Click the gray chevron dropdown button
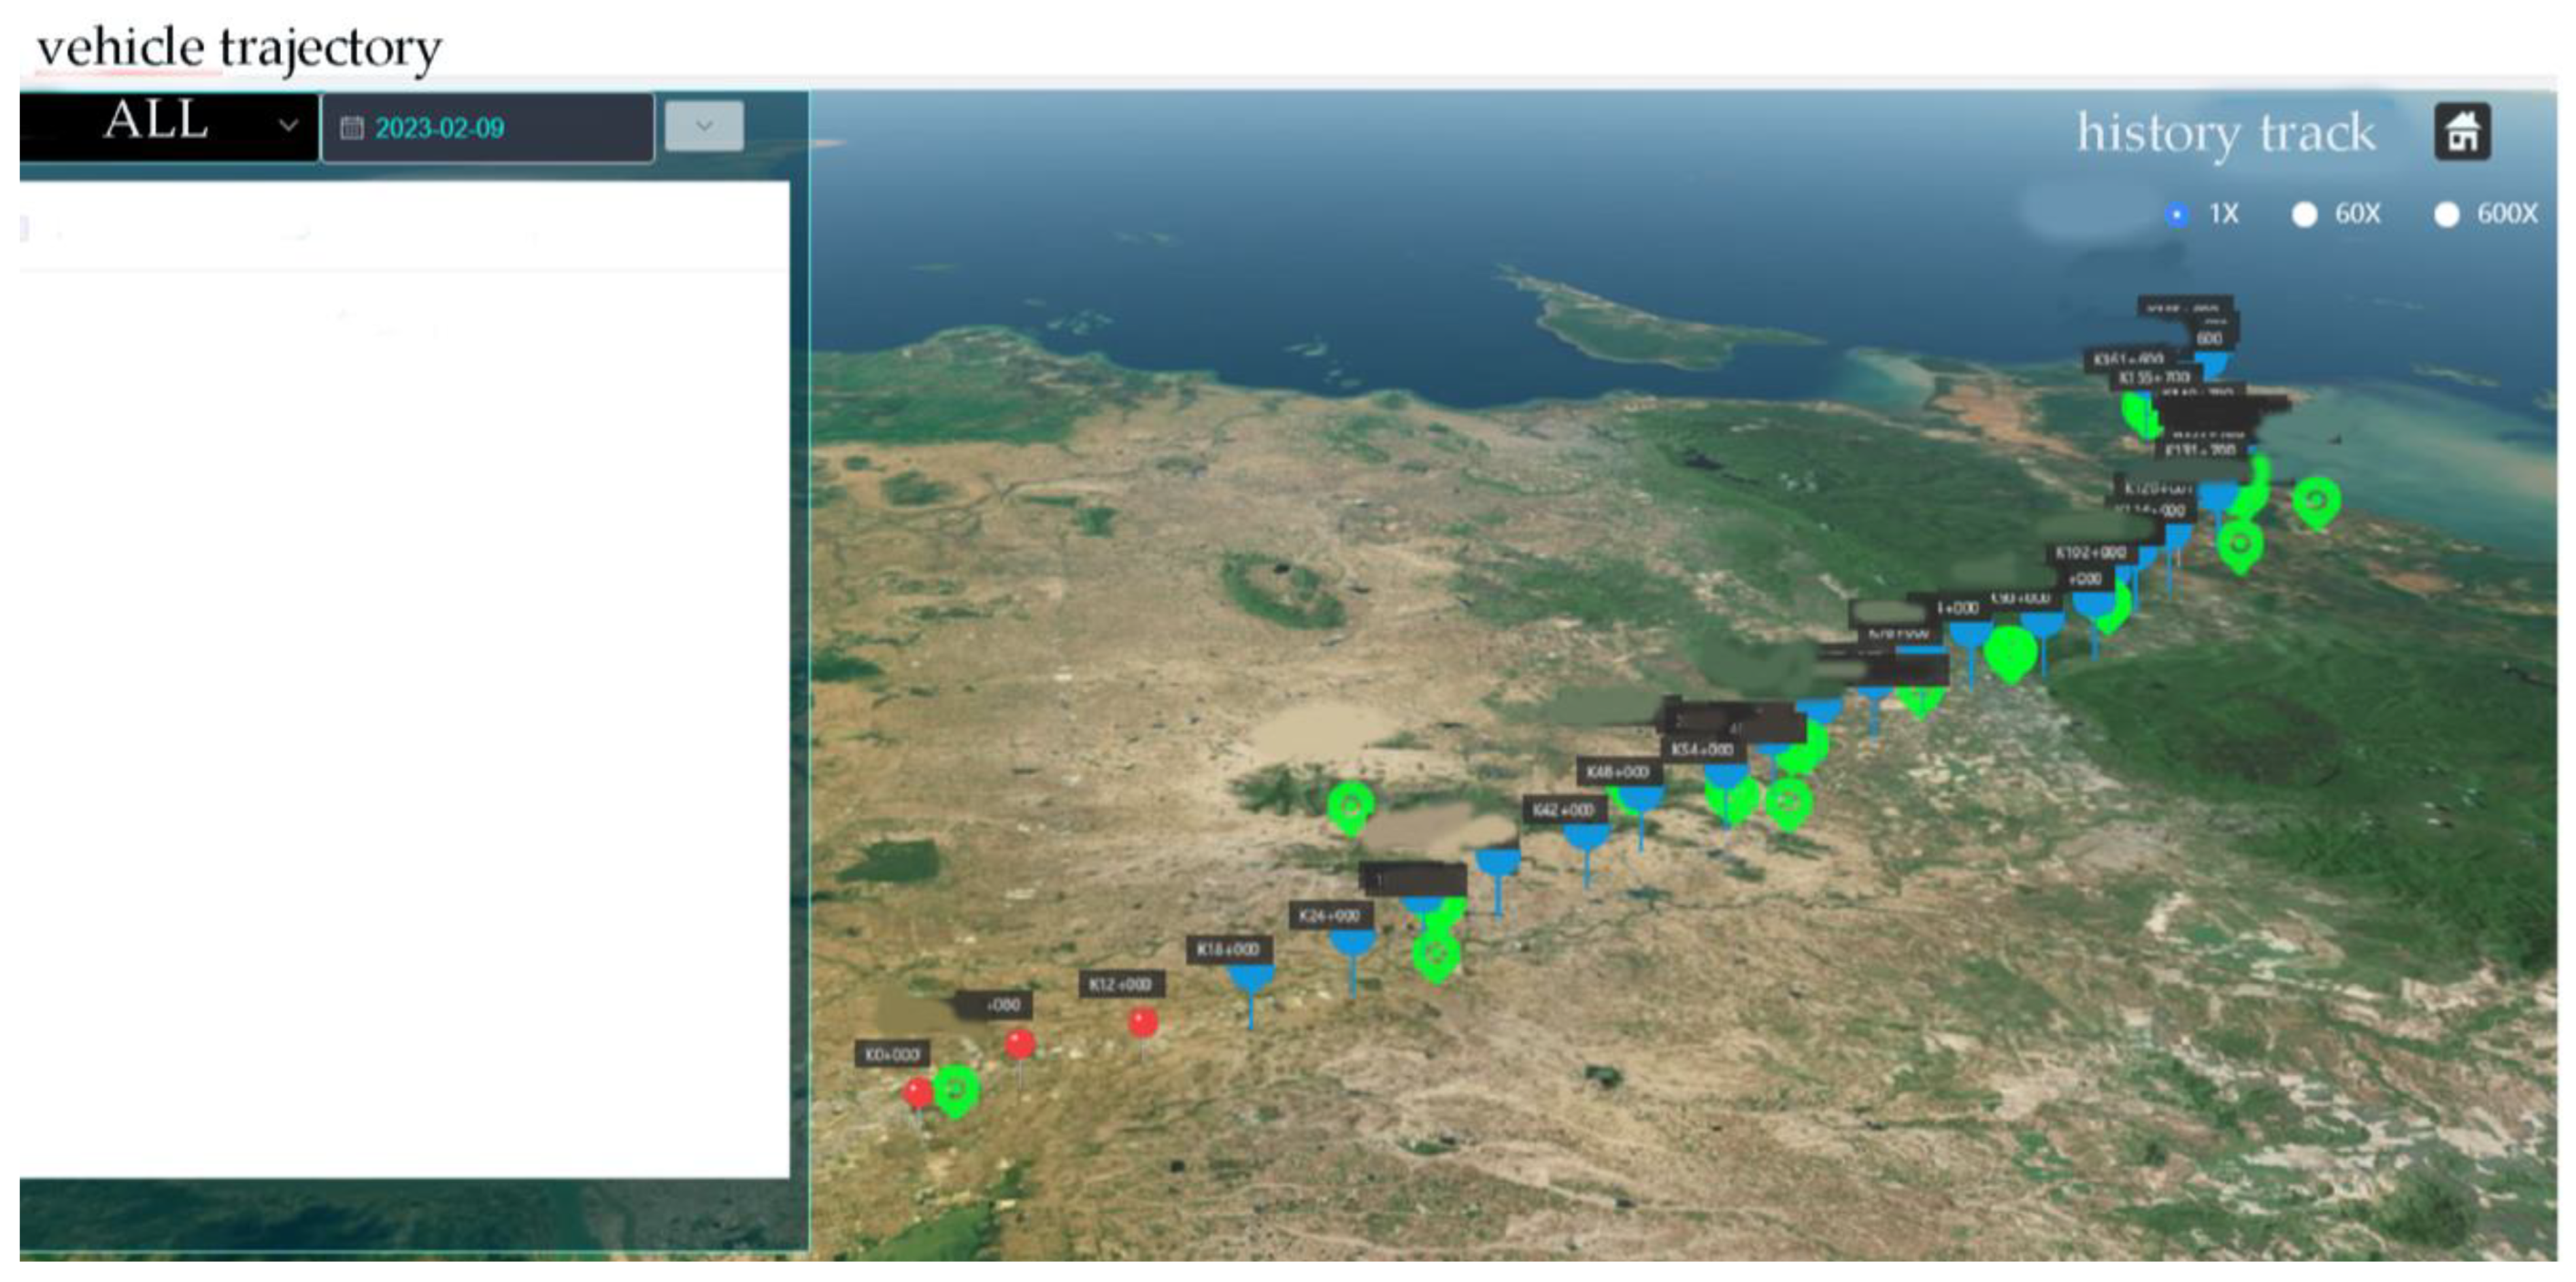Image resolution: width=2576 pixels, height=1282 pixels. point(704,126)
